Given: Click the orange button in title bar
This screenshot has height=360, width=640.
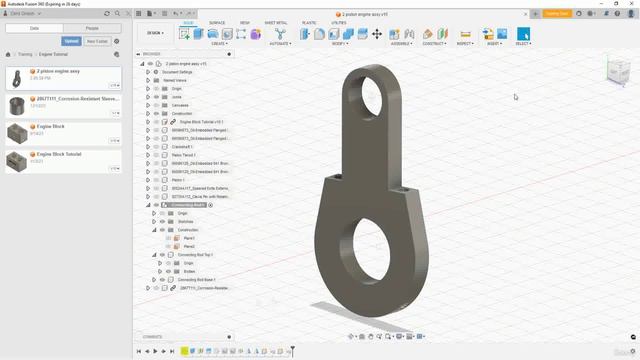Looking at the screenshot, I should click(557, 13).
